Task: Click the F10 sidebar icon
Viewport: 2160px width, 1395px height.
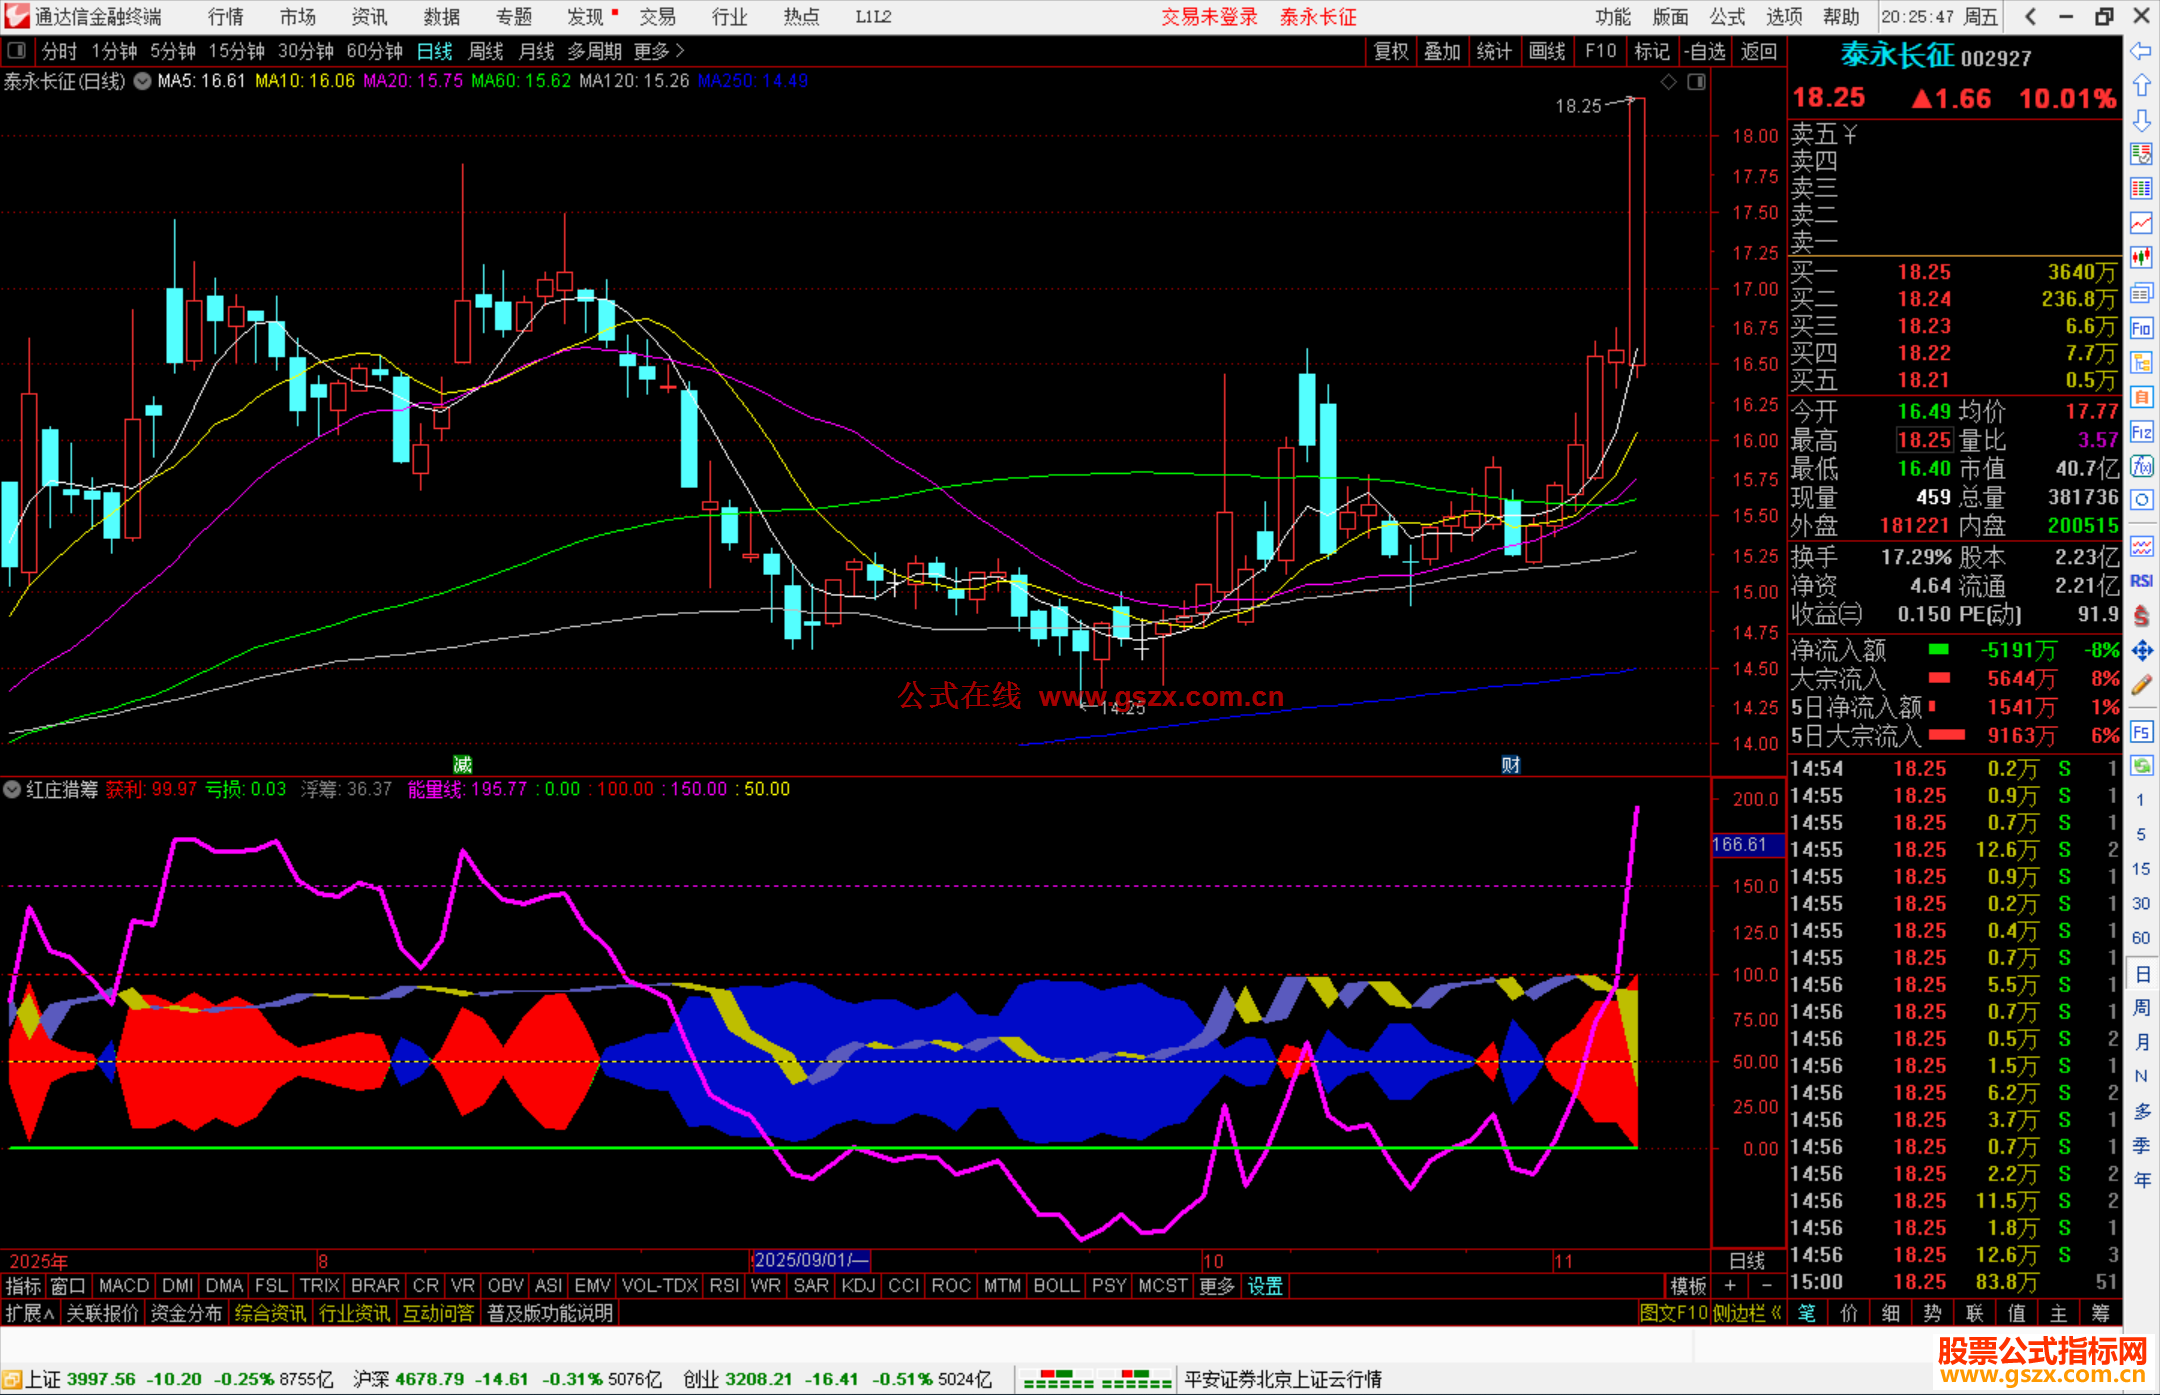Action: [2141, 328]
